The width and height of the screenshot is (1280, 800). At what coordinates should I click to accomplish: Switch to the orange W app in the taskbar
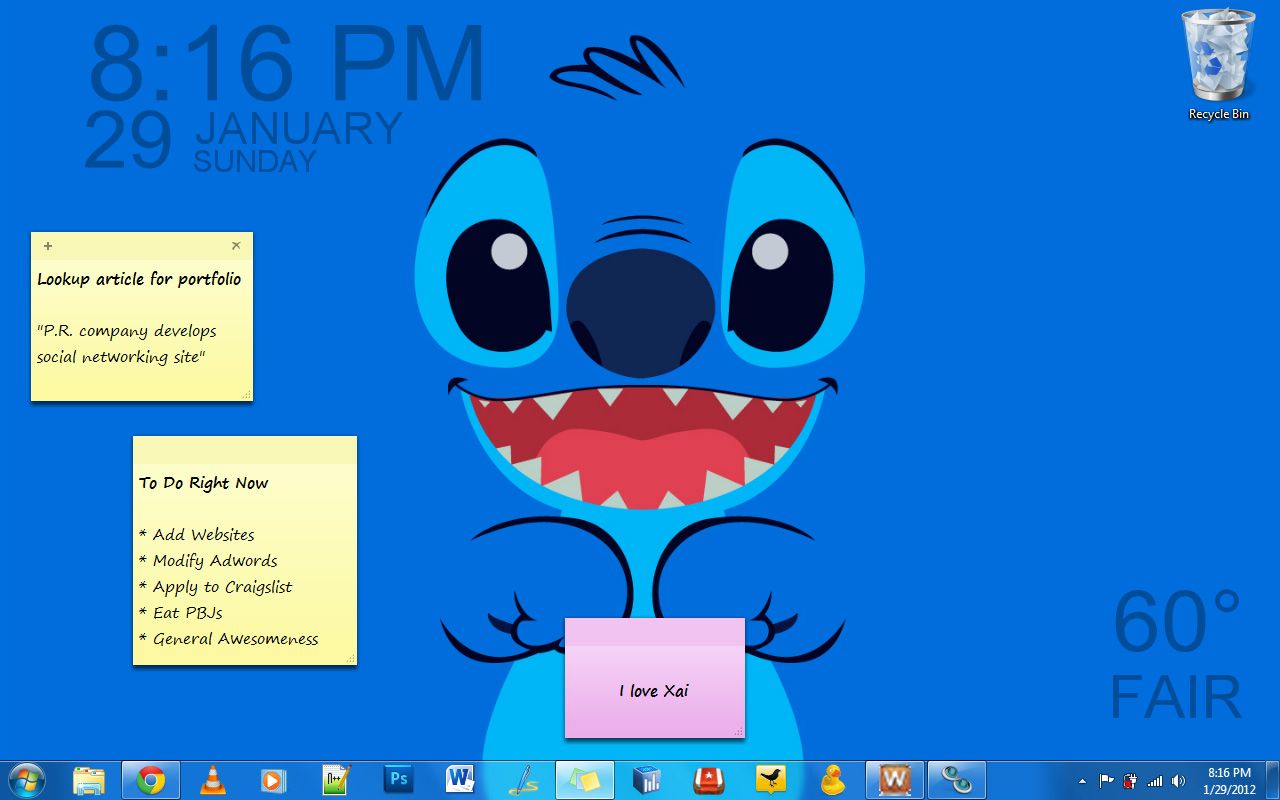point(895,779)
